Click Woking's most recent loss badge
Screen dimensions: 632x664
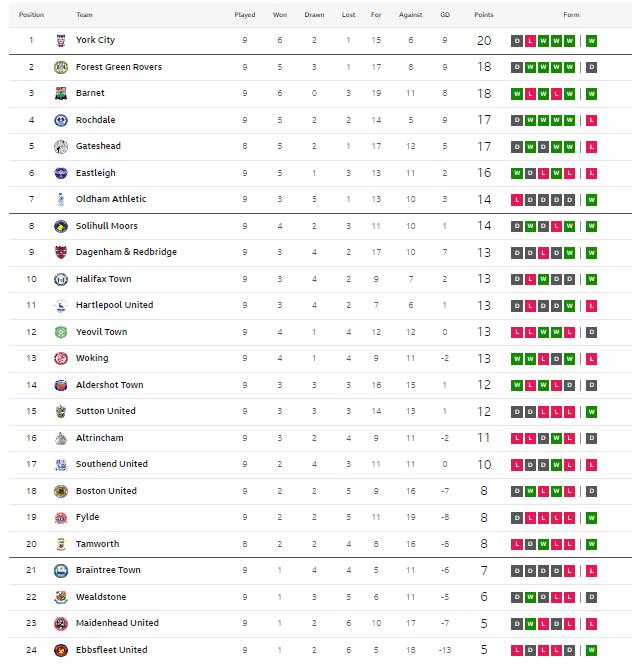coord(592,358)
